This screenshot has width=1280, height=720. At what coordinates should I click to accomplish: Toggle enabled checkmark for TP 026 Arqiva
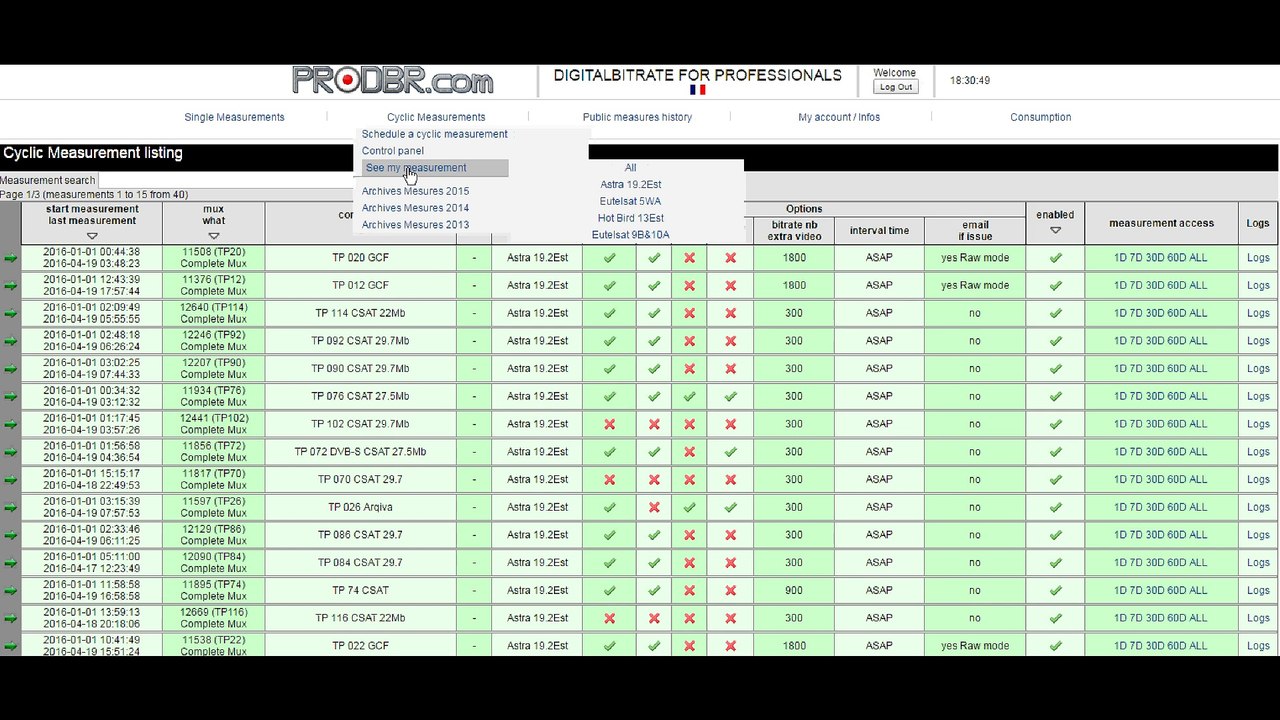[1055, 508]
